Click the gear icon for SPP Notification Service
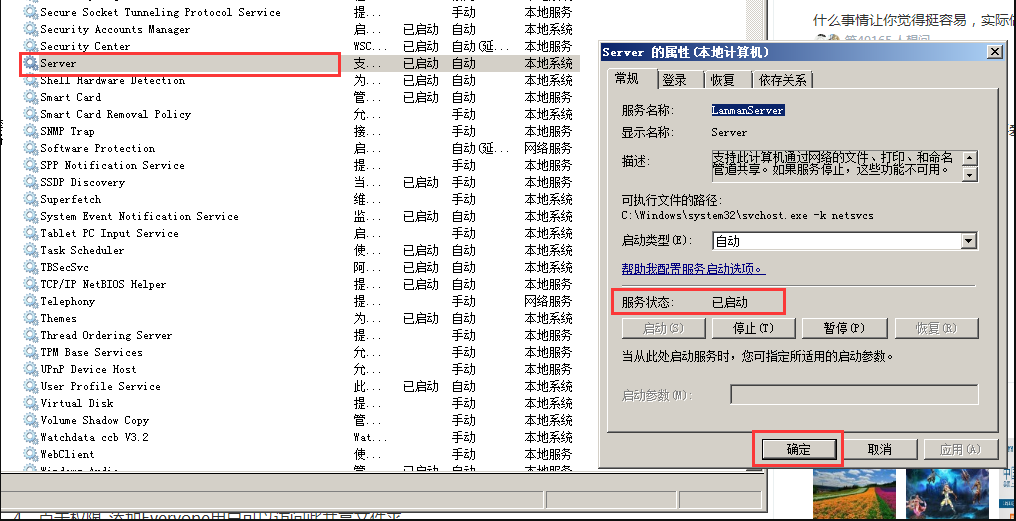This screenshot has height=521, width=1016. 30,166
